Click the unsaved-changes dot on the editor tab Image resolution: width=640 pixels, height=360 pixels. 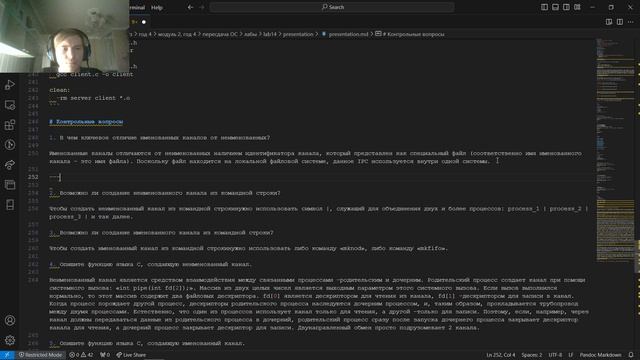(x=144, y=22)
